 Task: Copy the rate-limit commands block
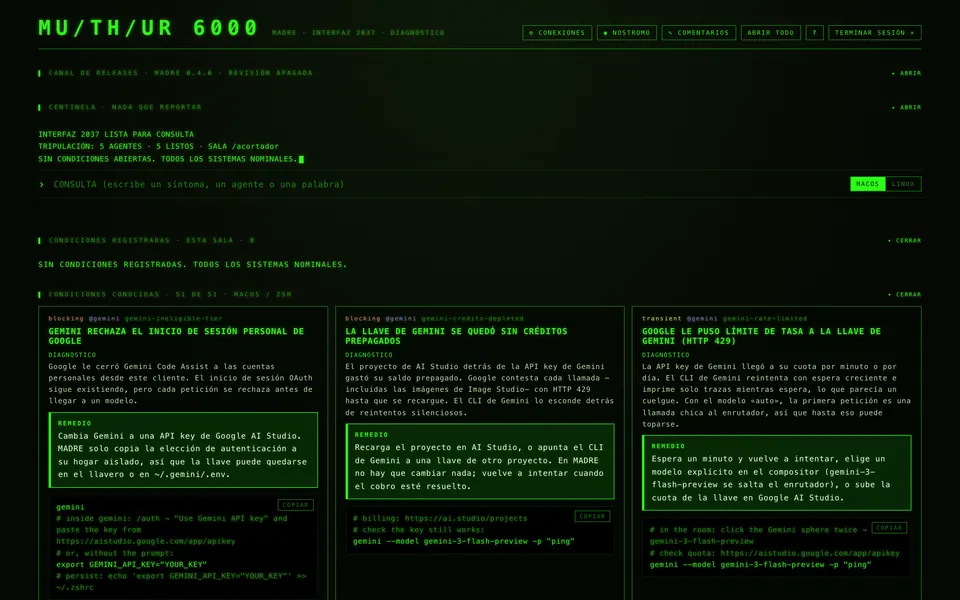pos(889,528)
